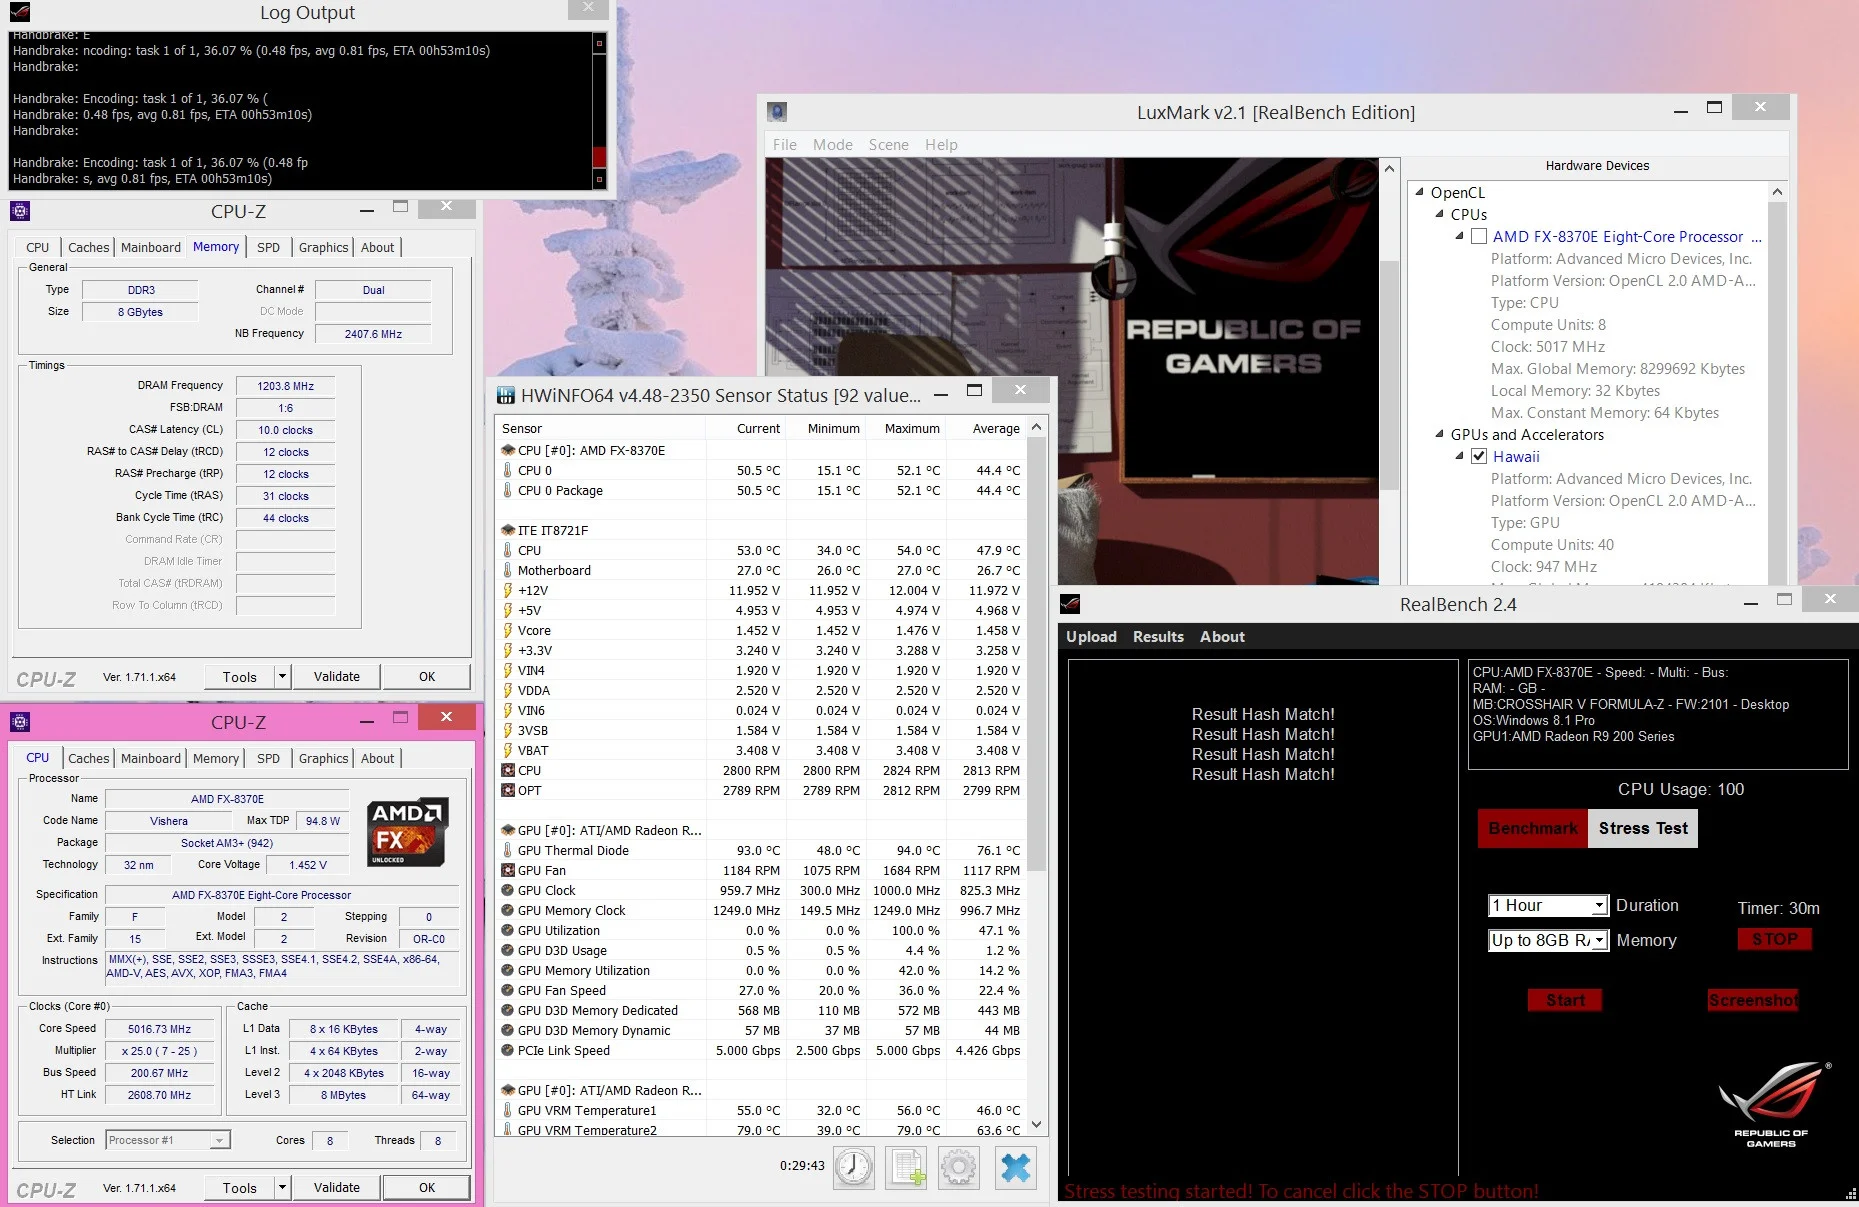Switch to SPD tab in CPU-Z Memory window
This screenshot has width=1859, height=1207.
pos(268,247)
